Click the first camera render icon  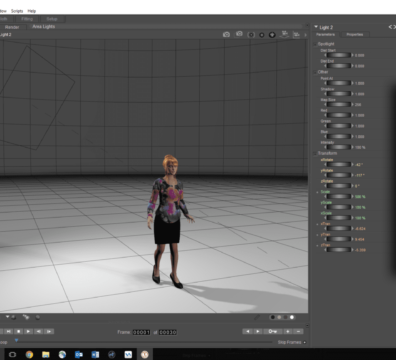226,34
